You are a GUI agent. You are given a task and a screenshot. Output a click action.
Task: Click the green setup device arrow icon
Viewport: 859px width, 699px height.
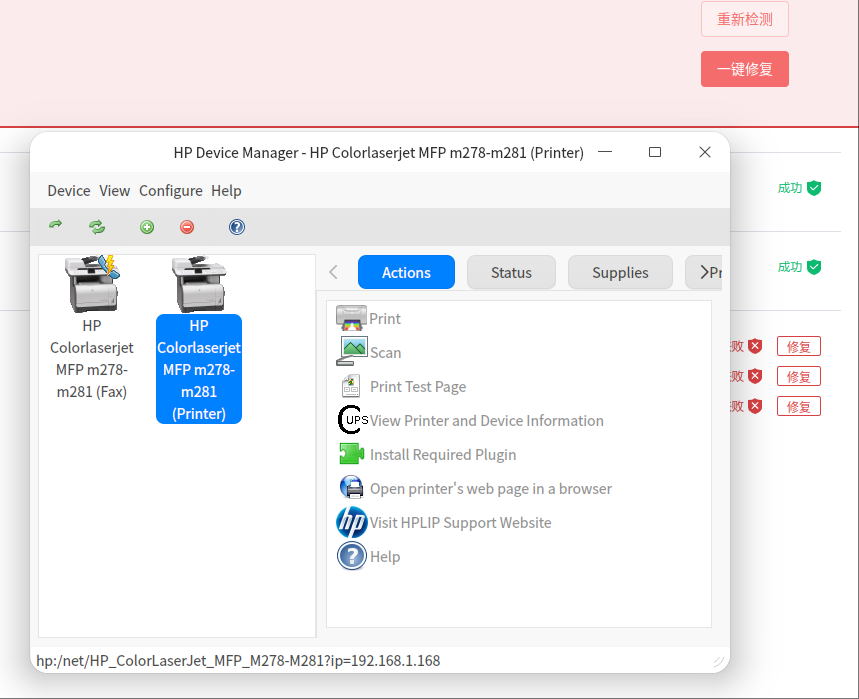[55, 225]
